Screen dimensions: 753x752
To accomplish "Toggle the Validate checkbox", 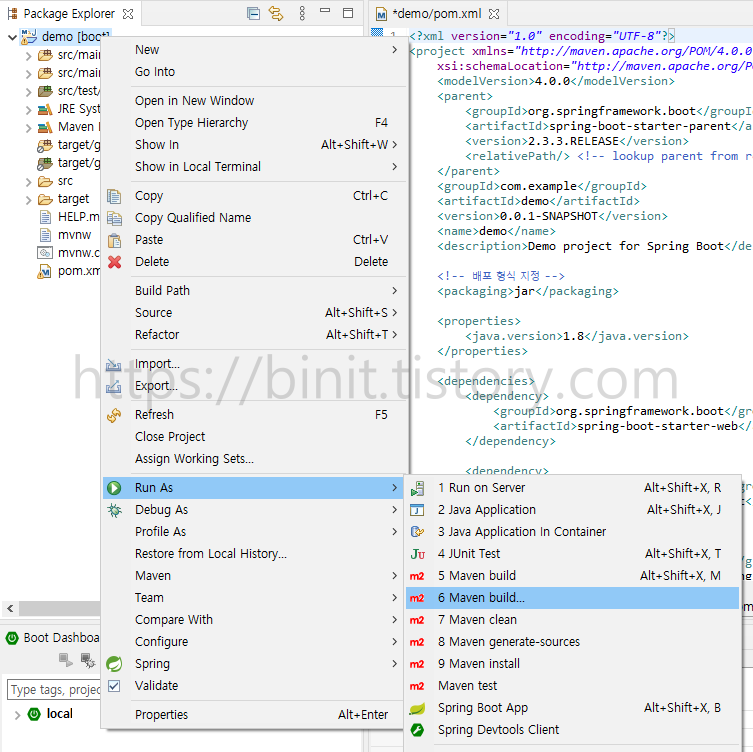I will coord(114,686).
